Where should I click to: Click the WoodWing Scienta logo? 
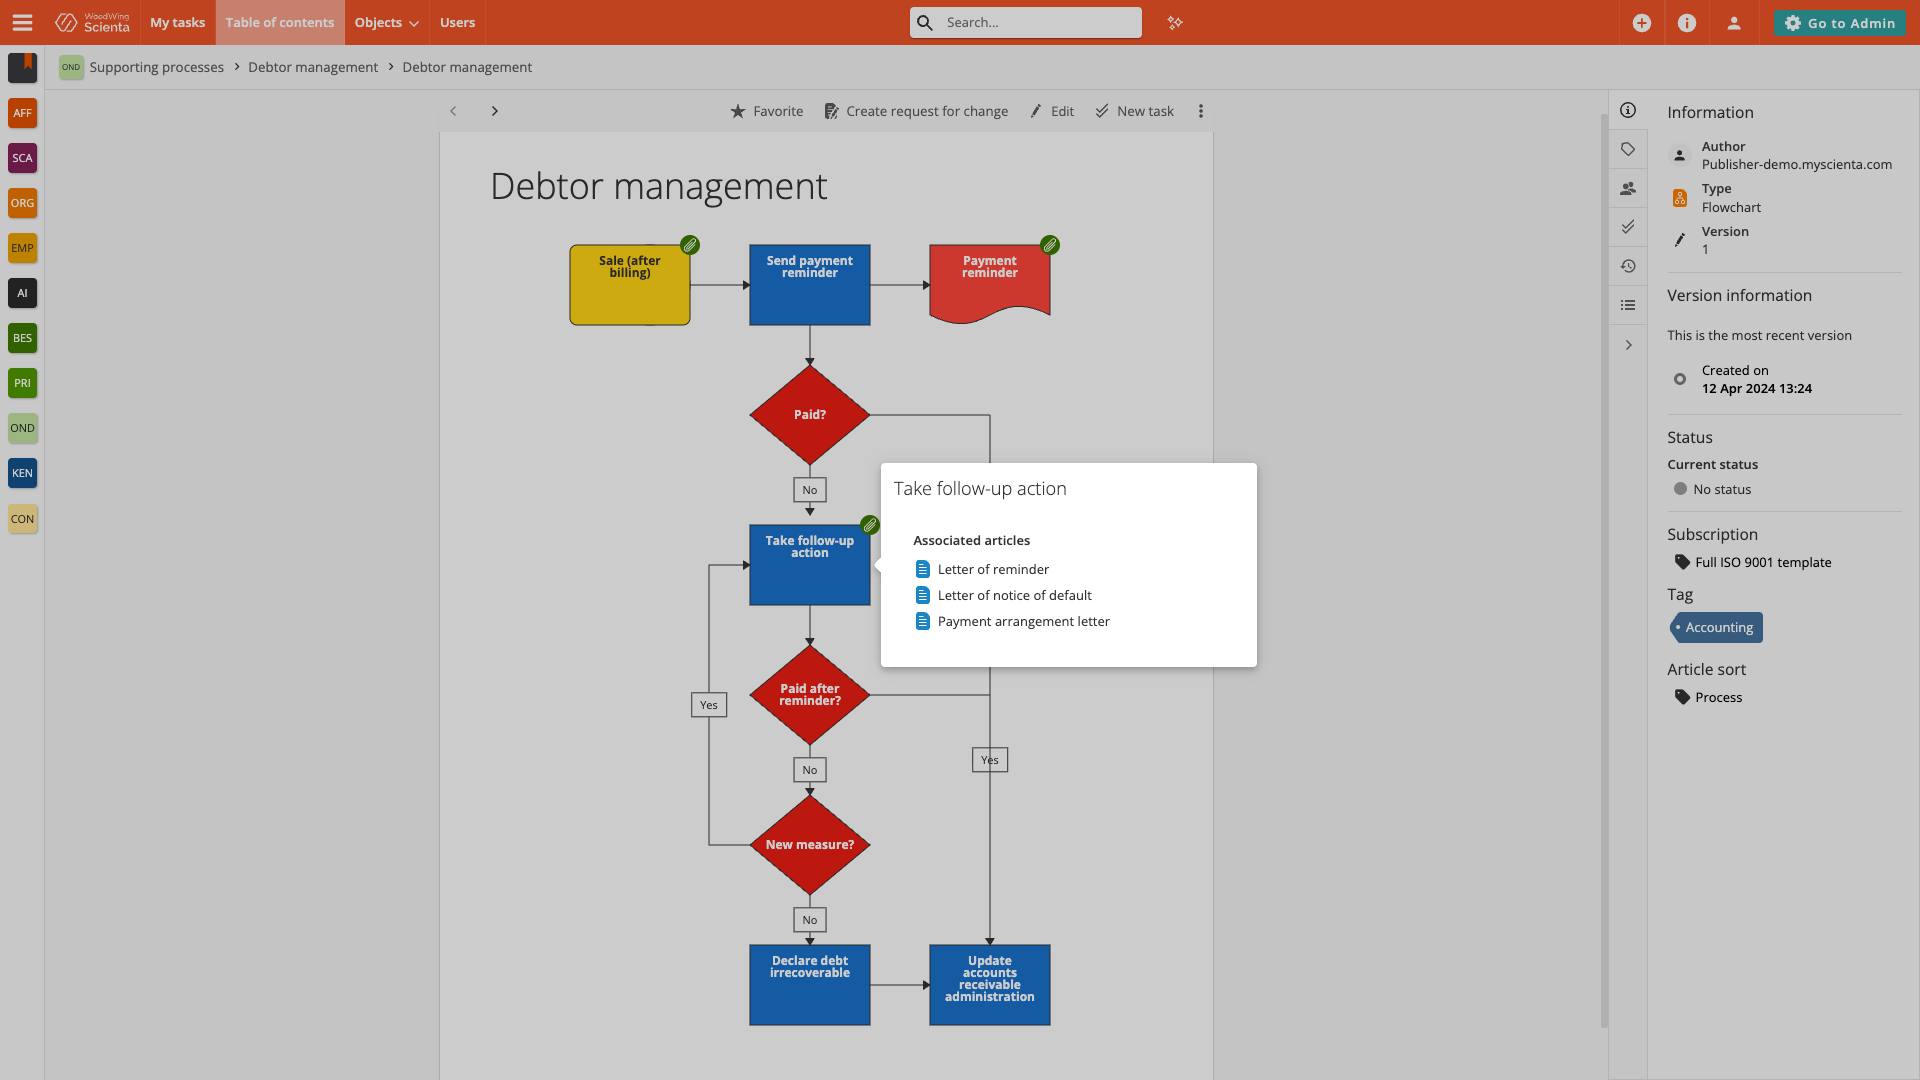93,22
